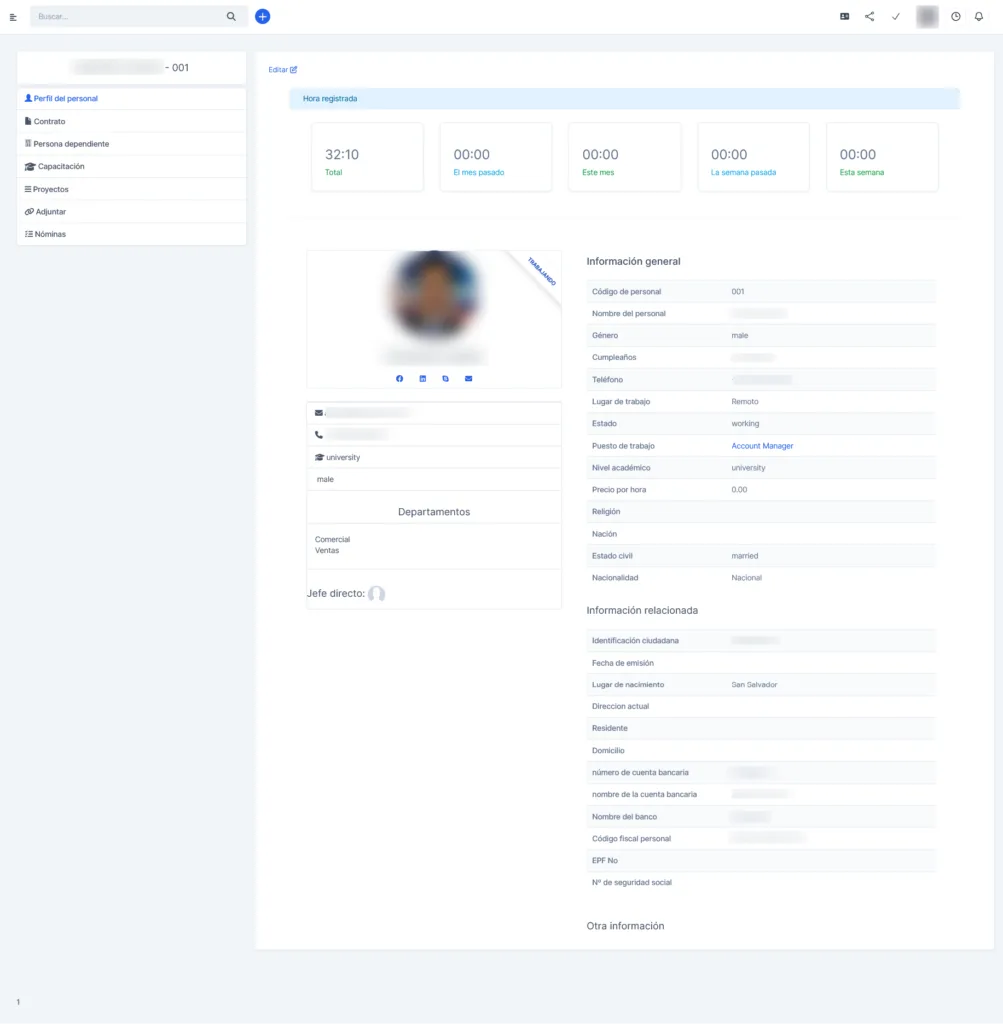Screen dimensions: 1003x1024
Task: Click the envelope email icon under photo
Action: point(468,378)
